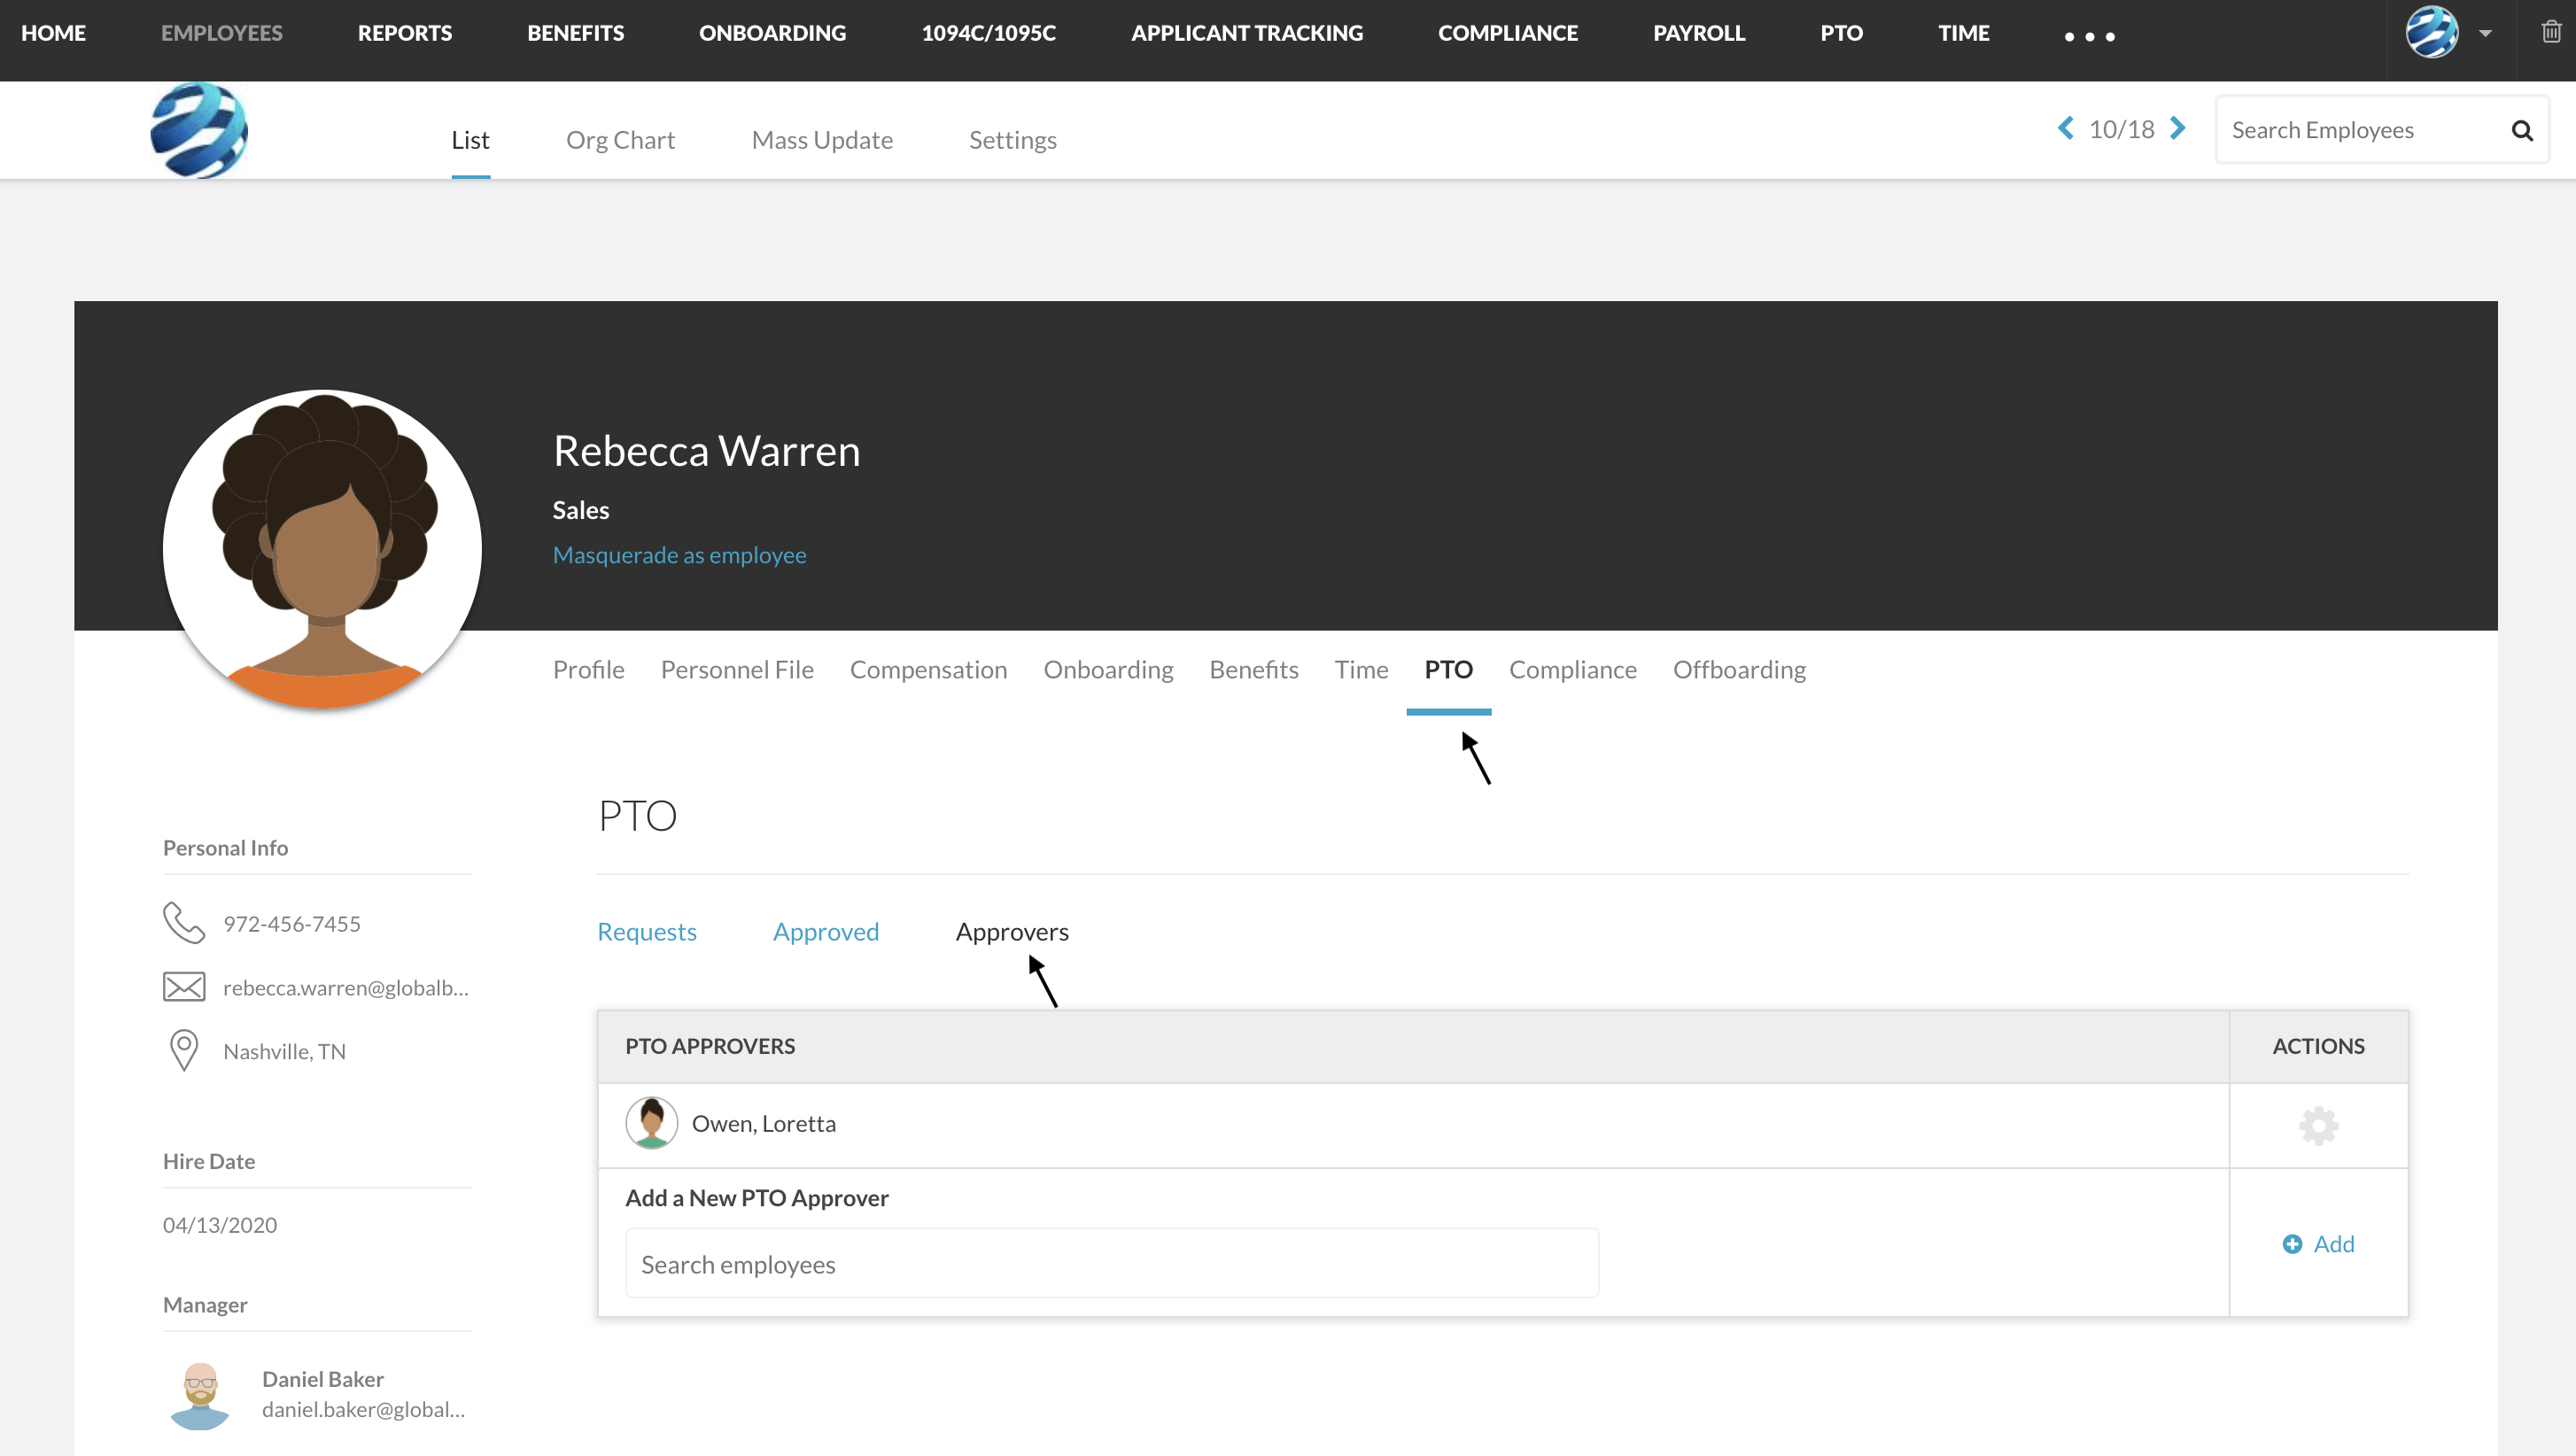
Task: Open the ONBOARDING top menu
Action: (773, 33)
